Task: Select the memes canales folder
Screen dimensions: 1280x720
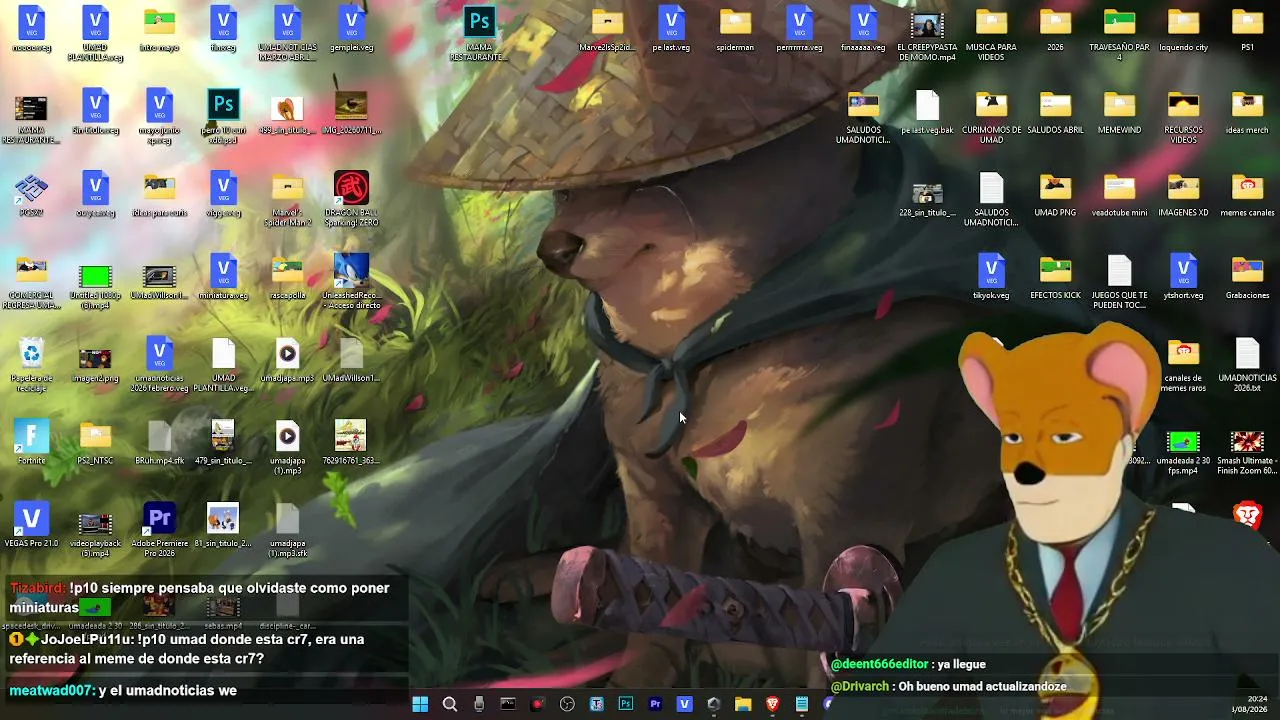Action: (1247, 194)
